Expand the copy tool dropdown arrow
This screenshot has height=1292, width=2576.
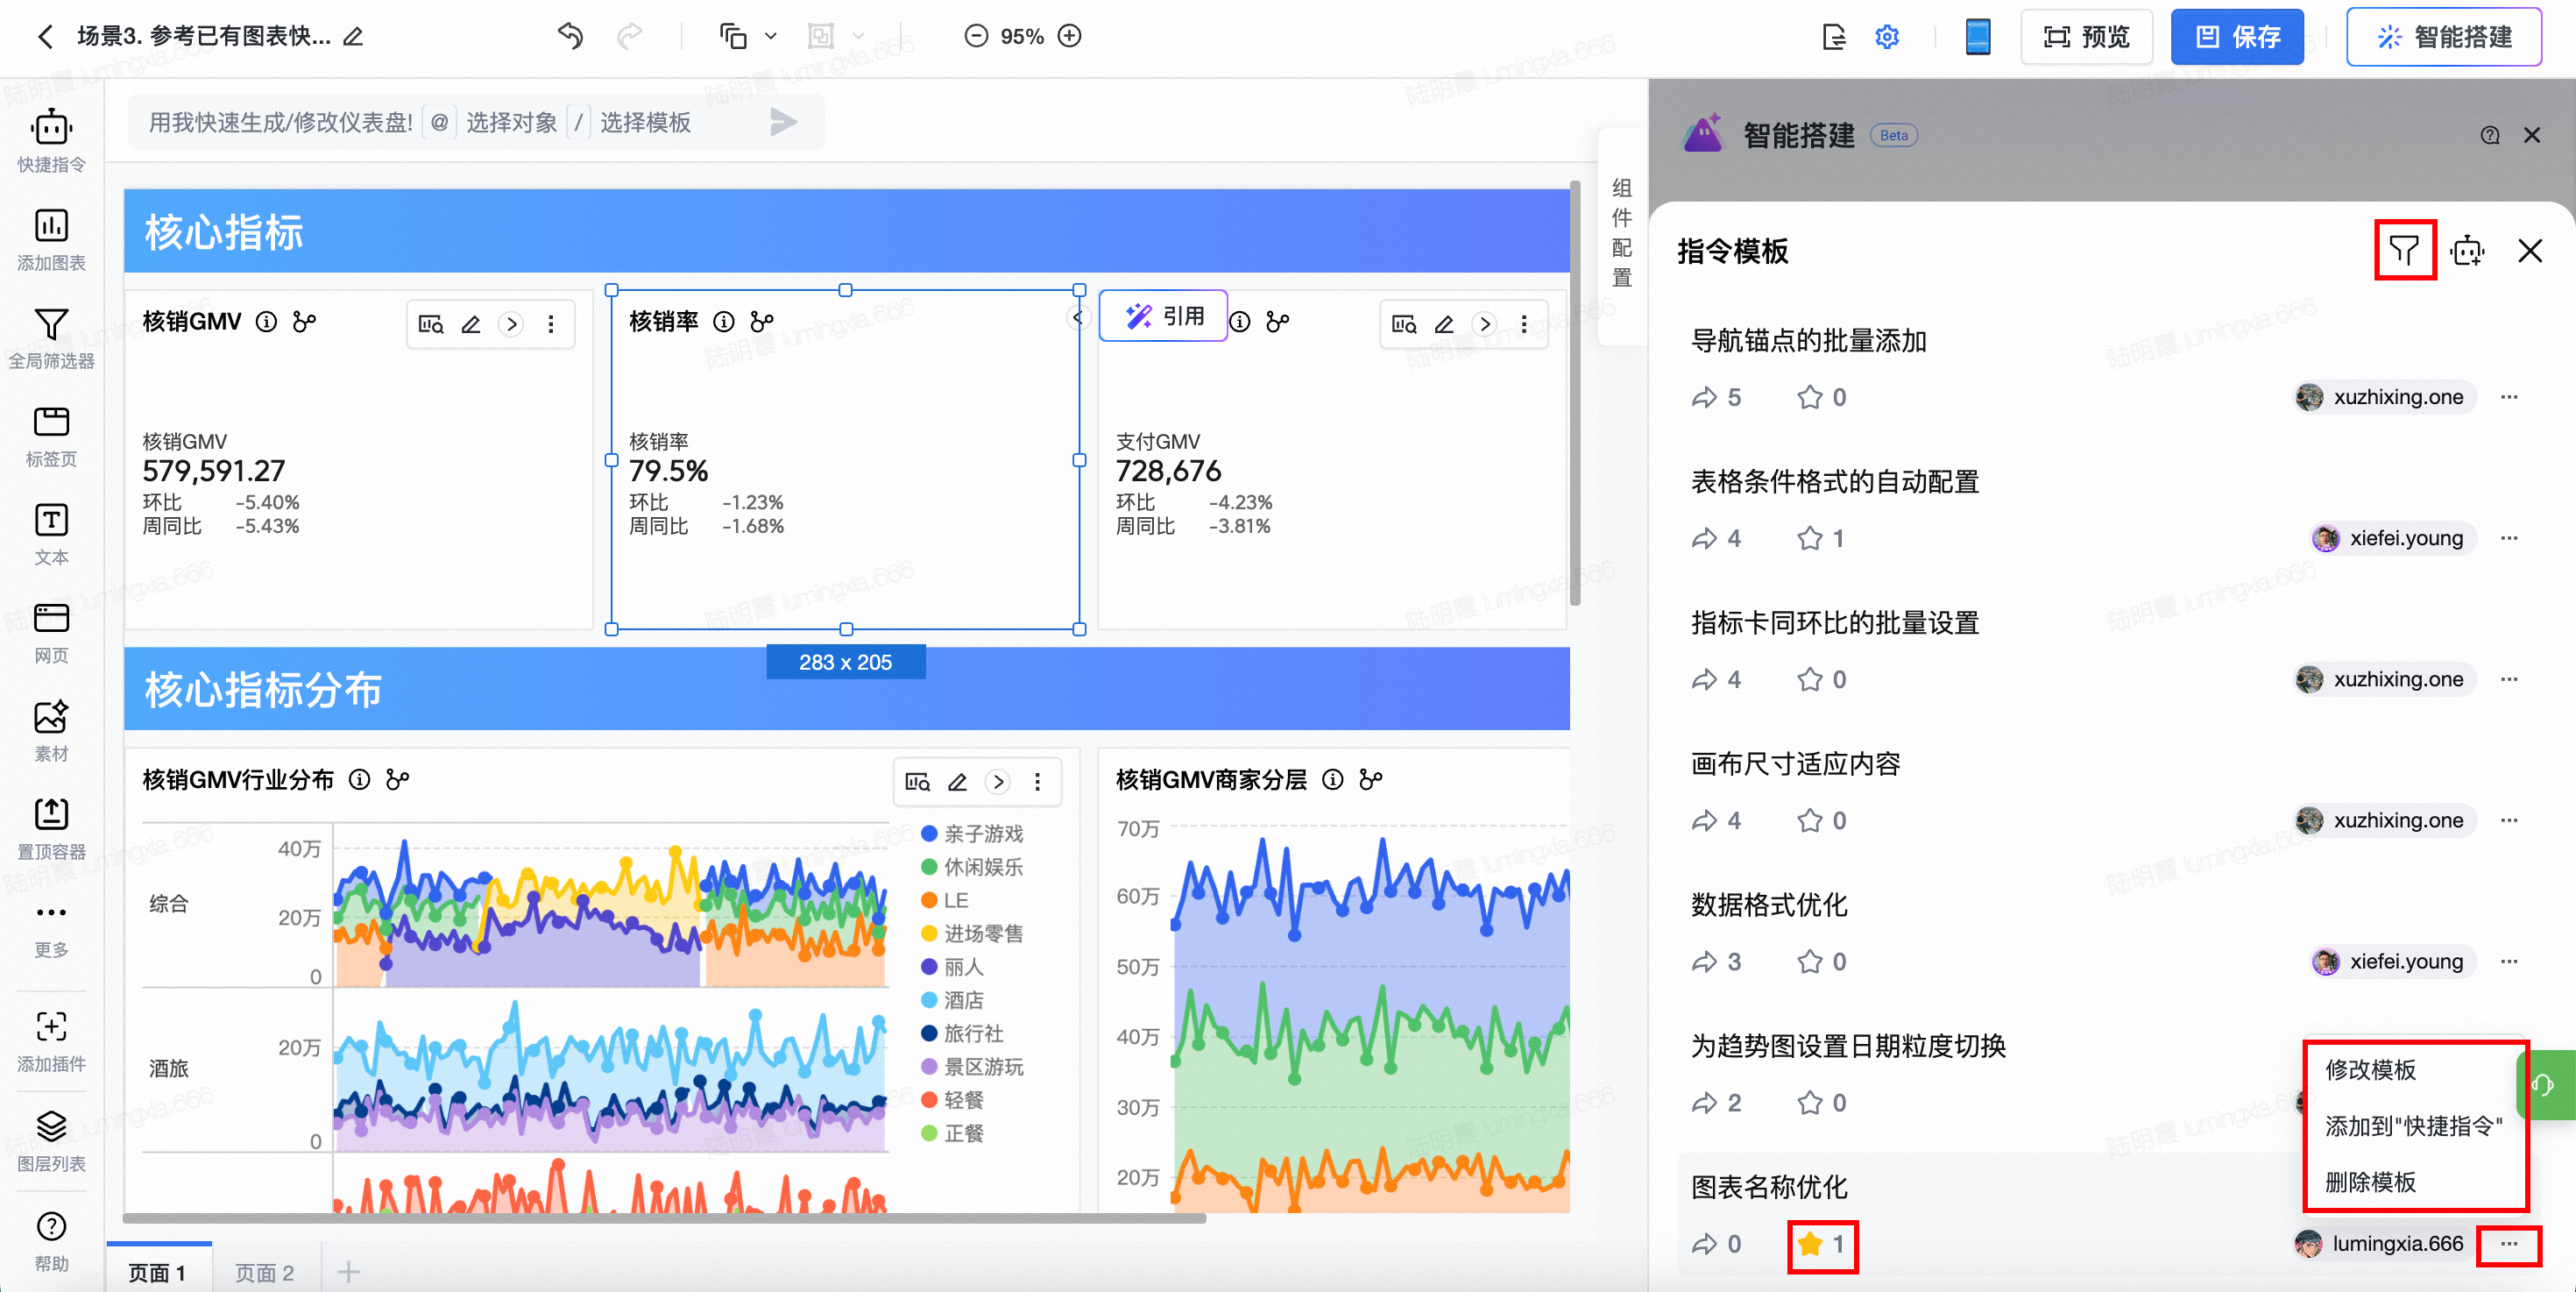[x=771, y=37]
